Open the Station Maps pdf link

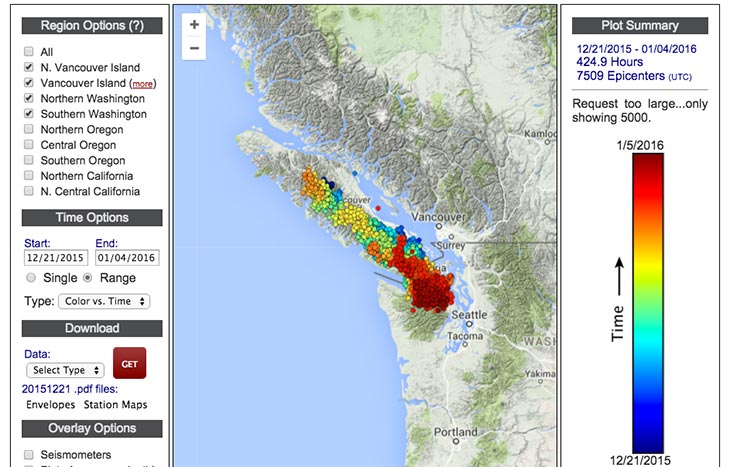tap(115, 405)
